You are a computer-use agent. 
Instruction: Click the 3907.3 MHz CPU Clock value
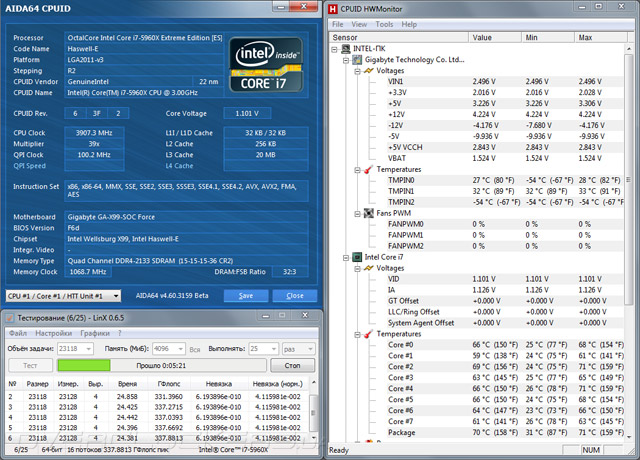pos(94,133)
